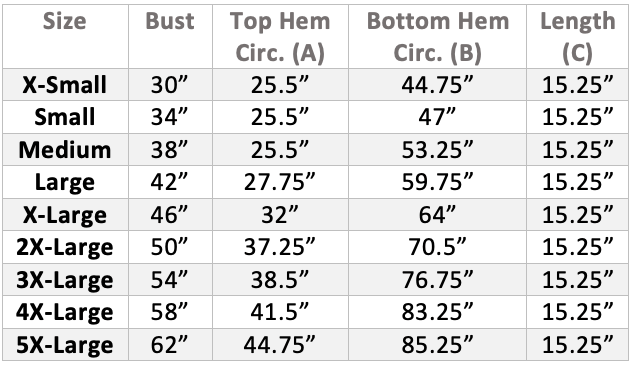634x366 pixels.
Task: Select the Medium size cell
Action: 65,150
